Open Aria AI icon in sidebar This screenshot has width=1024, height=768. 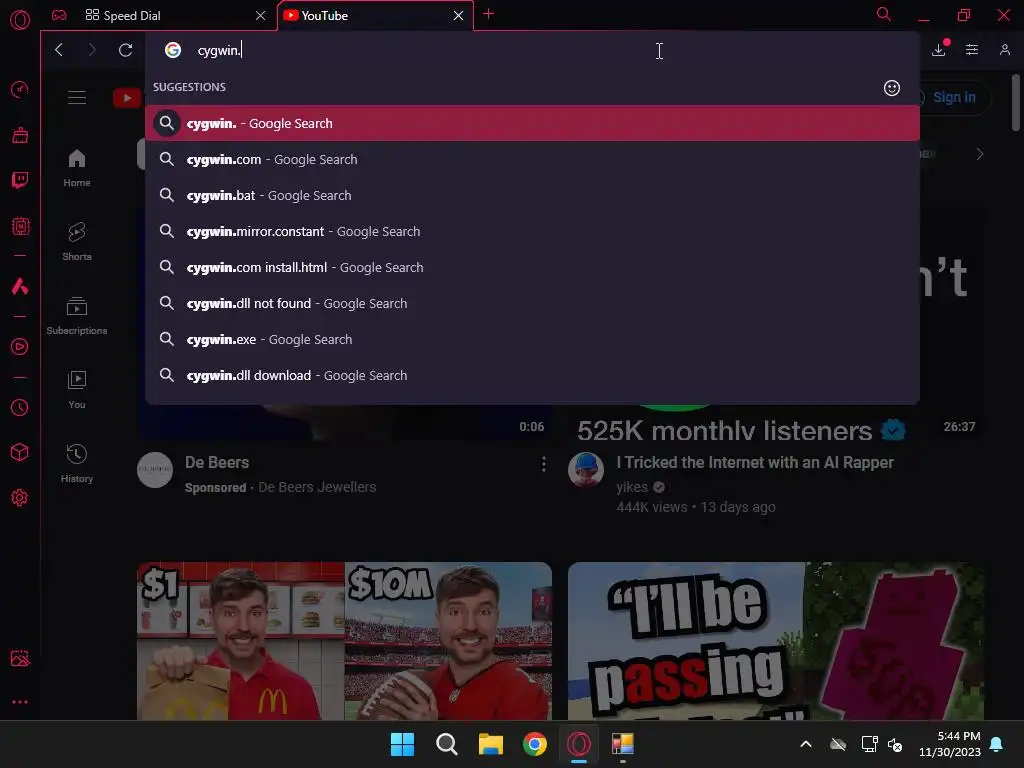click(x=20, y=286)
